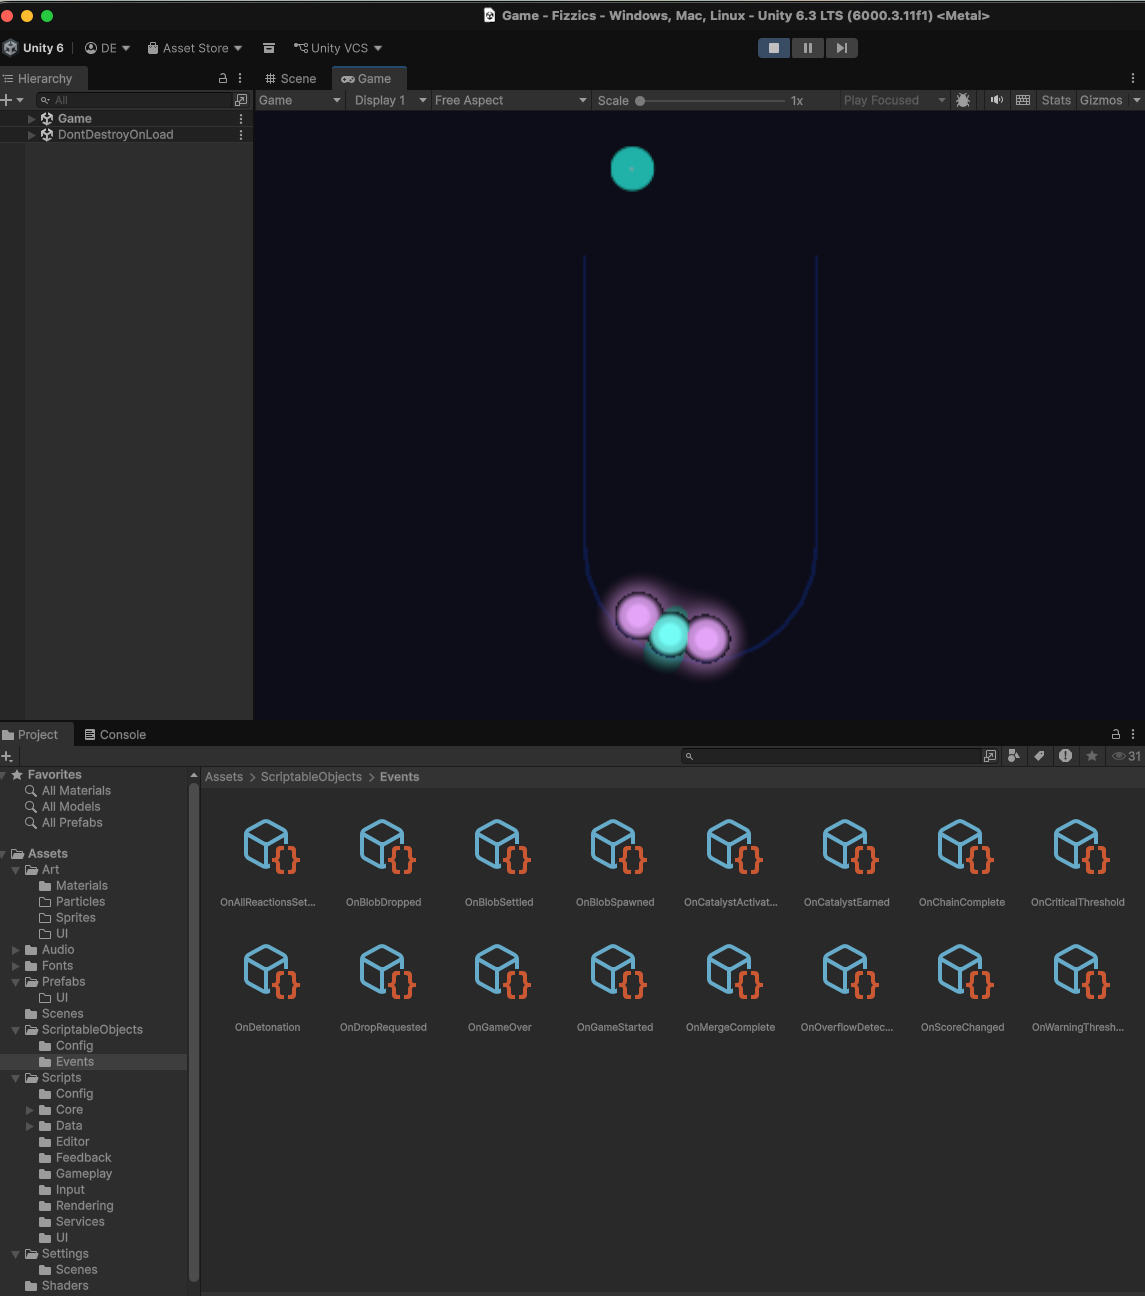Click the keyboard shortcuts icon in Game view
The image size is (1145, 1296).
[1023, 100]
